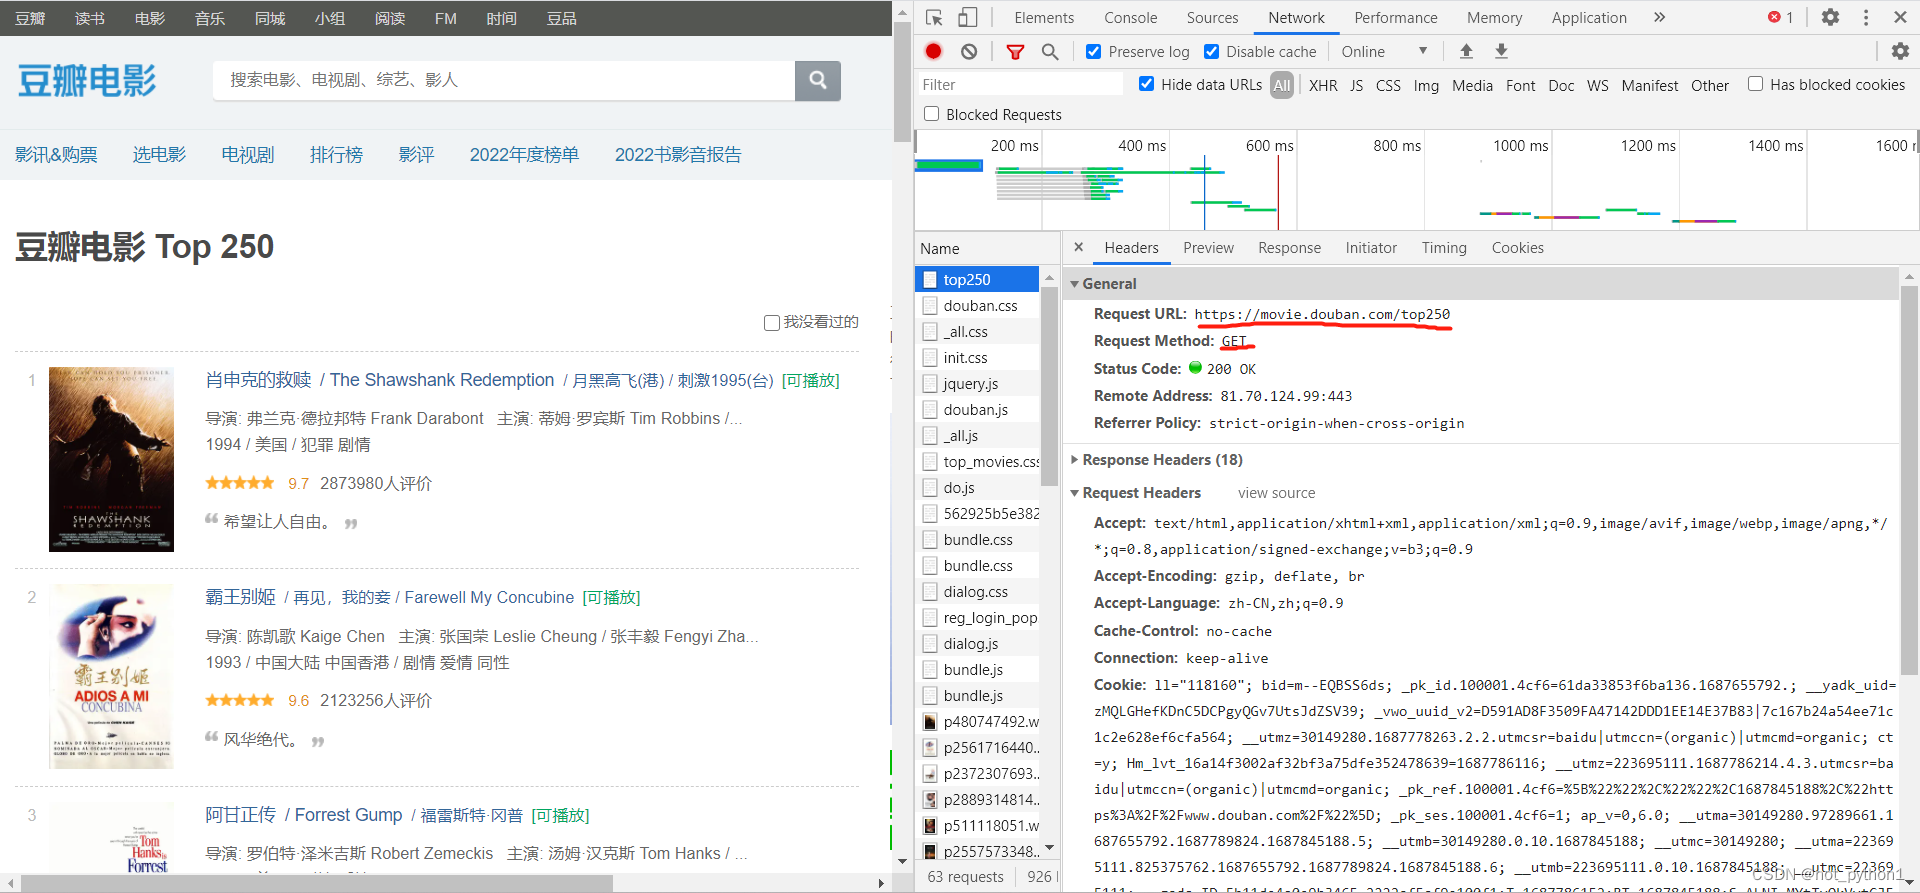Open 排行榜 navigation link

[336, 154]
